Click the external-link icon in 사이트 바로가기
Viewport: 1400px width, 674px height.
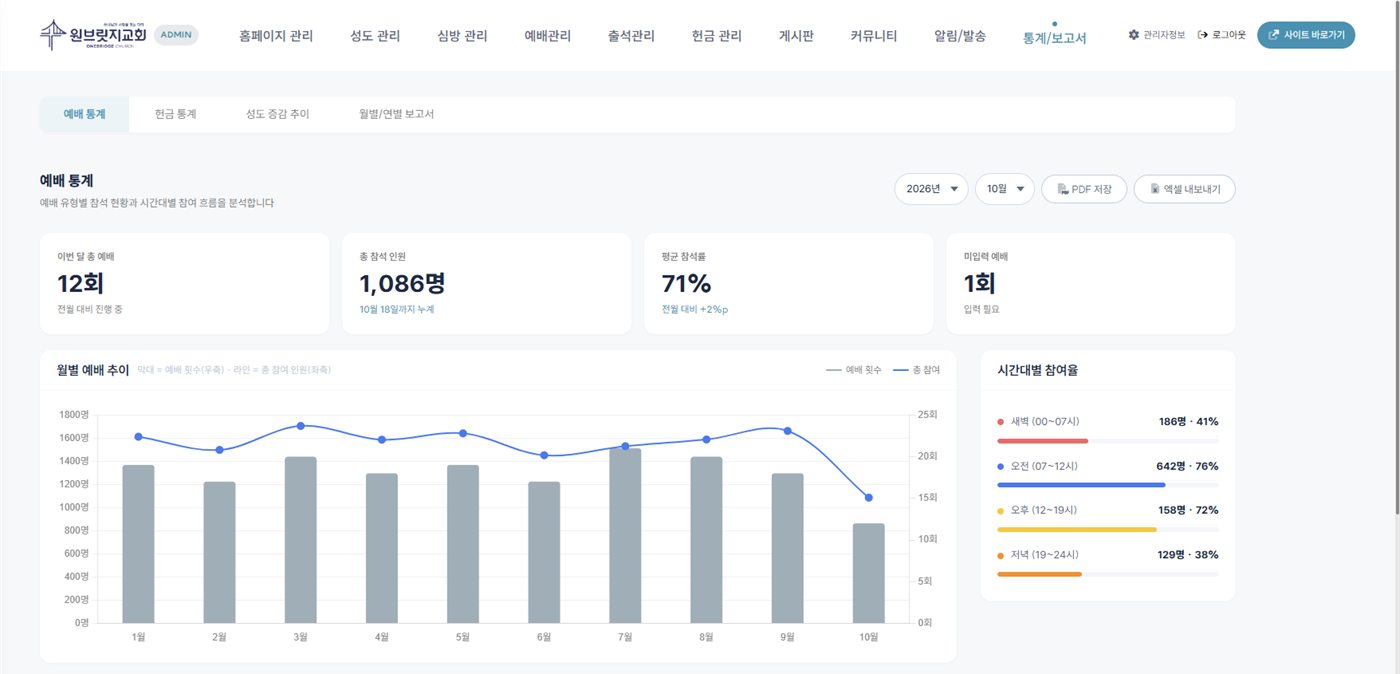1273,35
